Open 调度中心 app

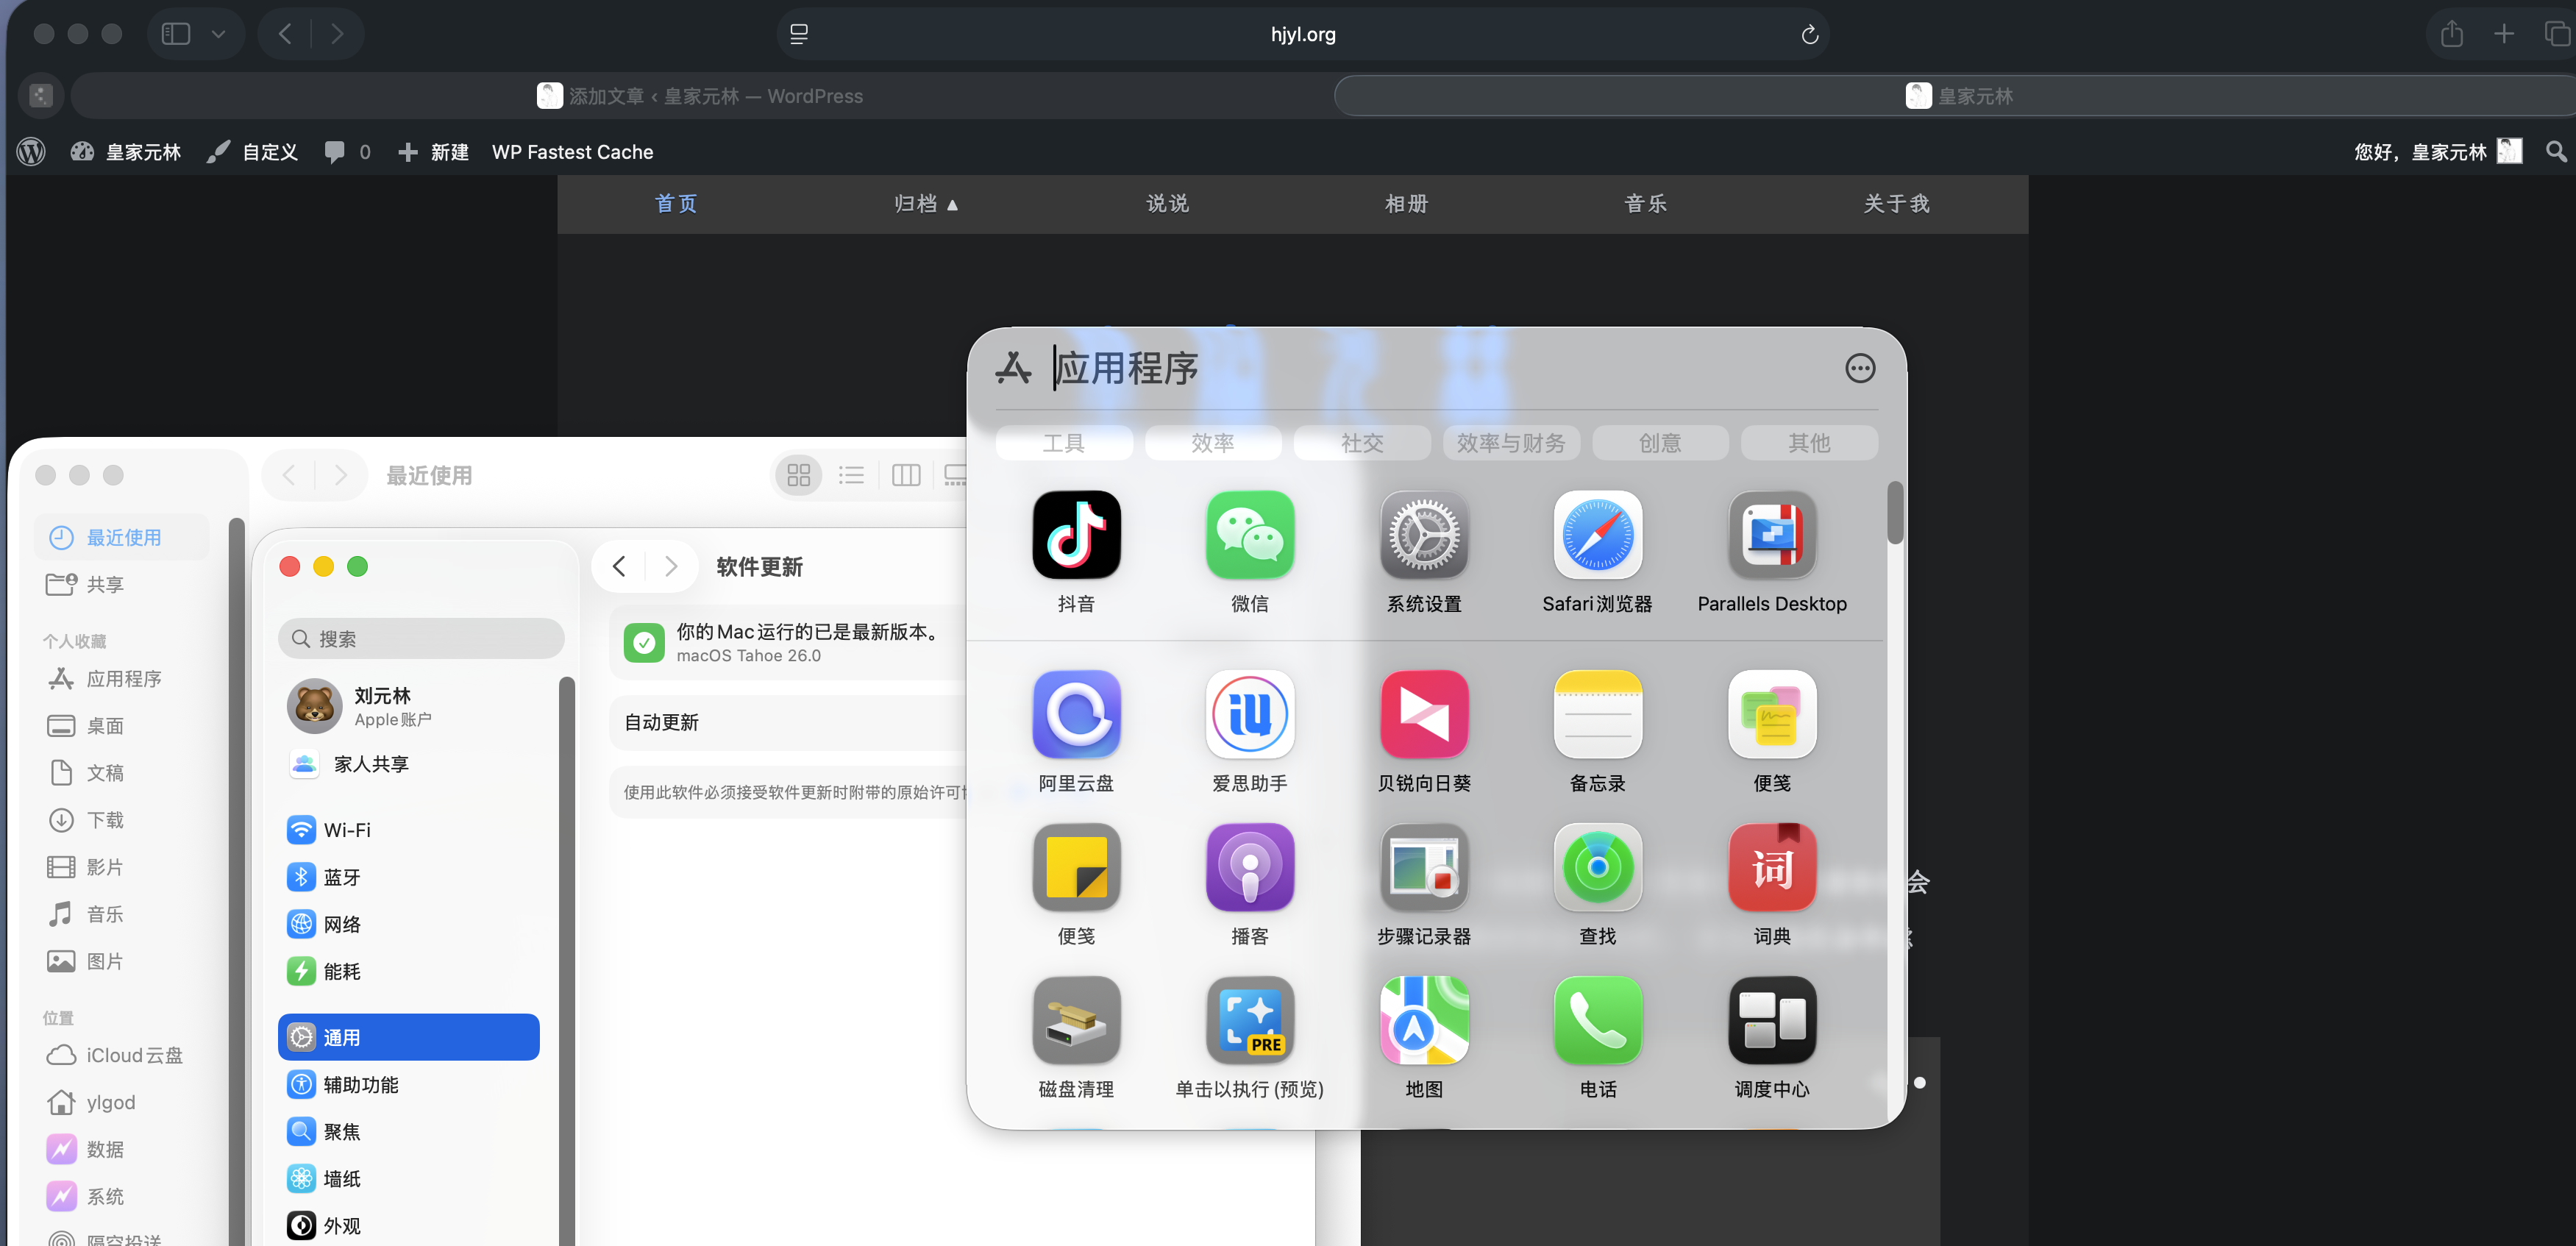tap(1772, 1020)
